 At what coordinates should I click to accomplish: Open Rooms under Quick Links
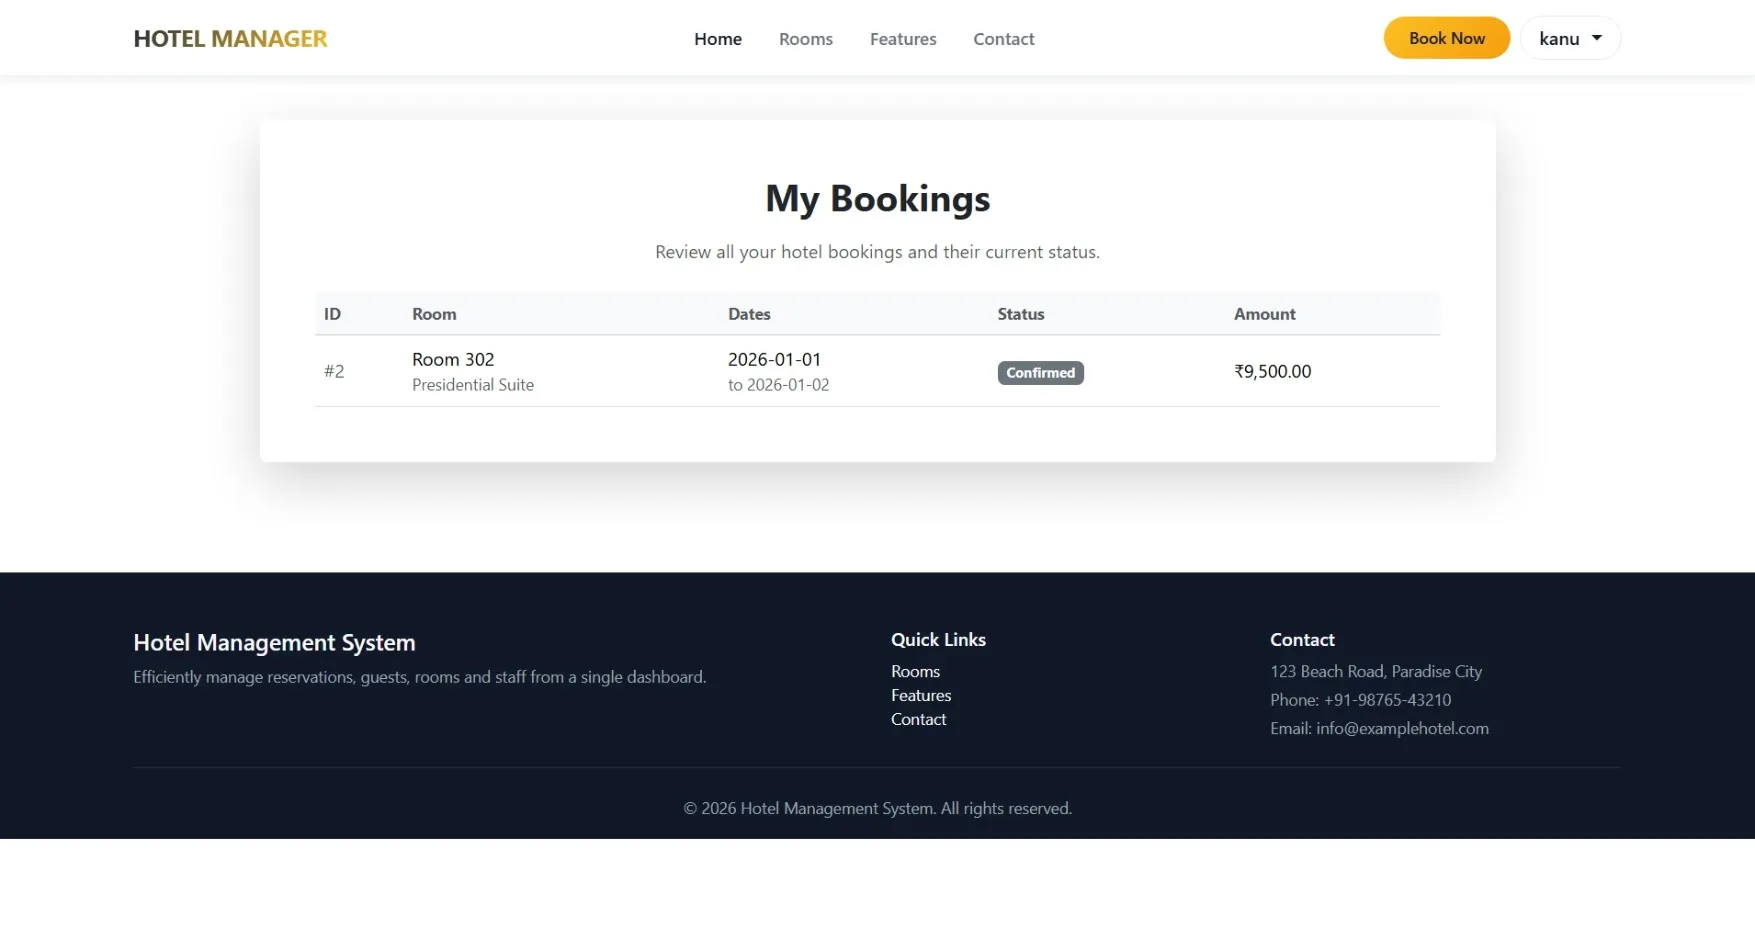pyautogui.click(x=914, y=671)
